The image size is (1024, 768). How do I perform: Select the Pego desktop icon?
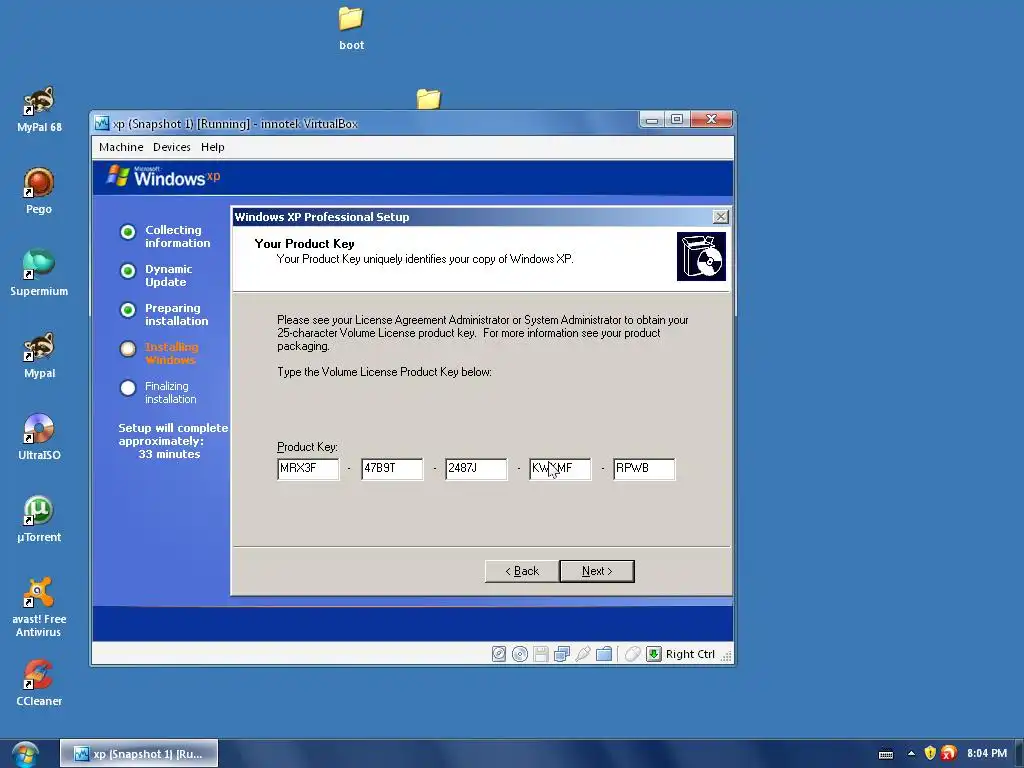(39, 191)
